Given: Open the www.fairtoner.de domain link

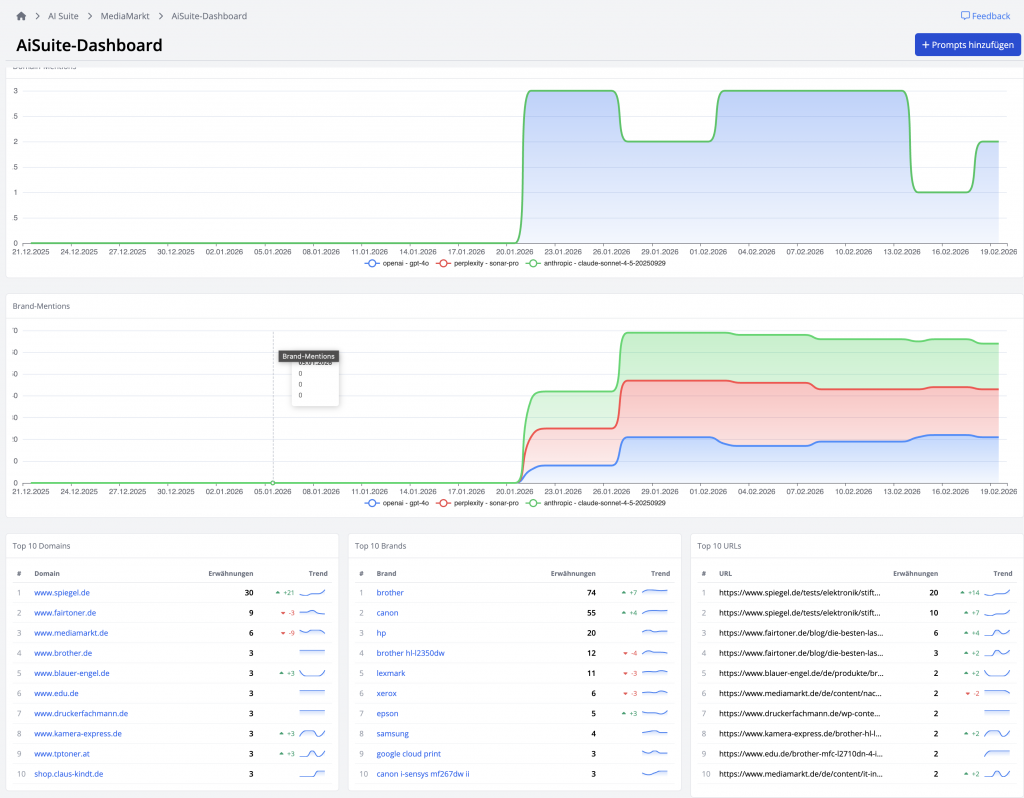Looking at the screenshot, I should [65, 613].
